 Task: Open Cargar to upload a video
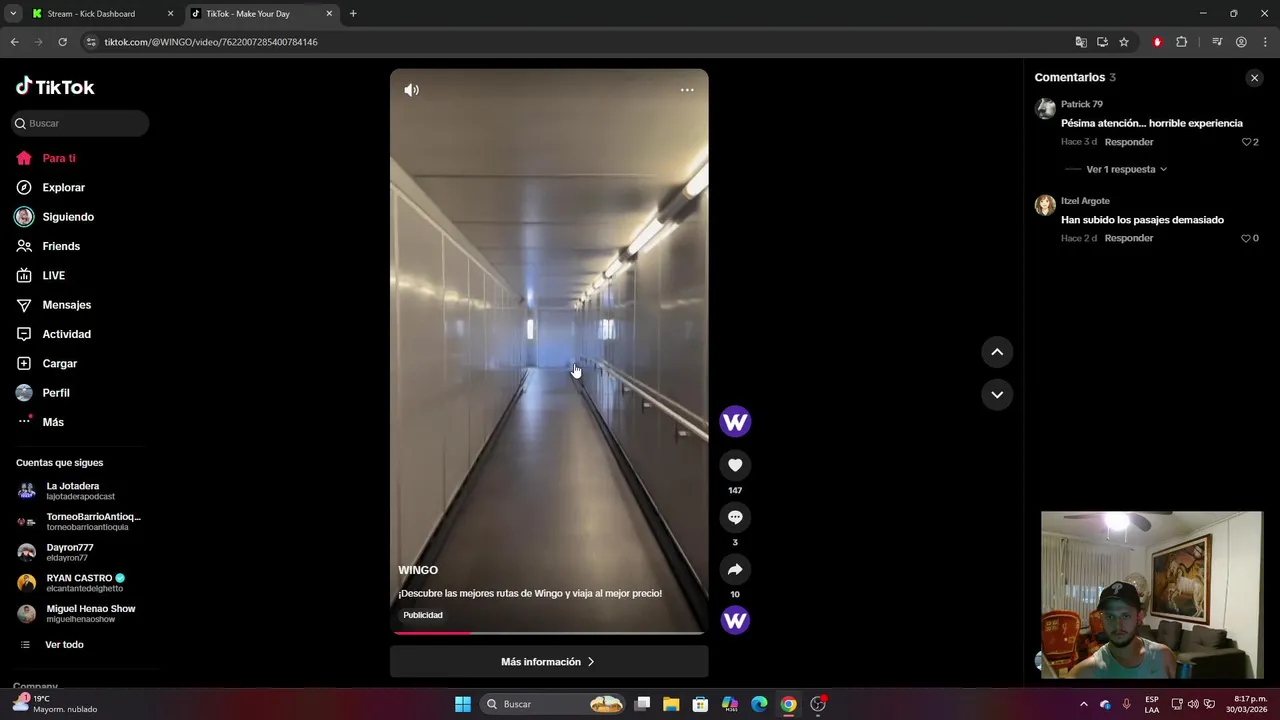click(59, 363)
